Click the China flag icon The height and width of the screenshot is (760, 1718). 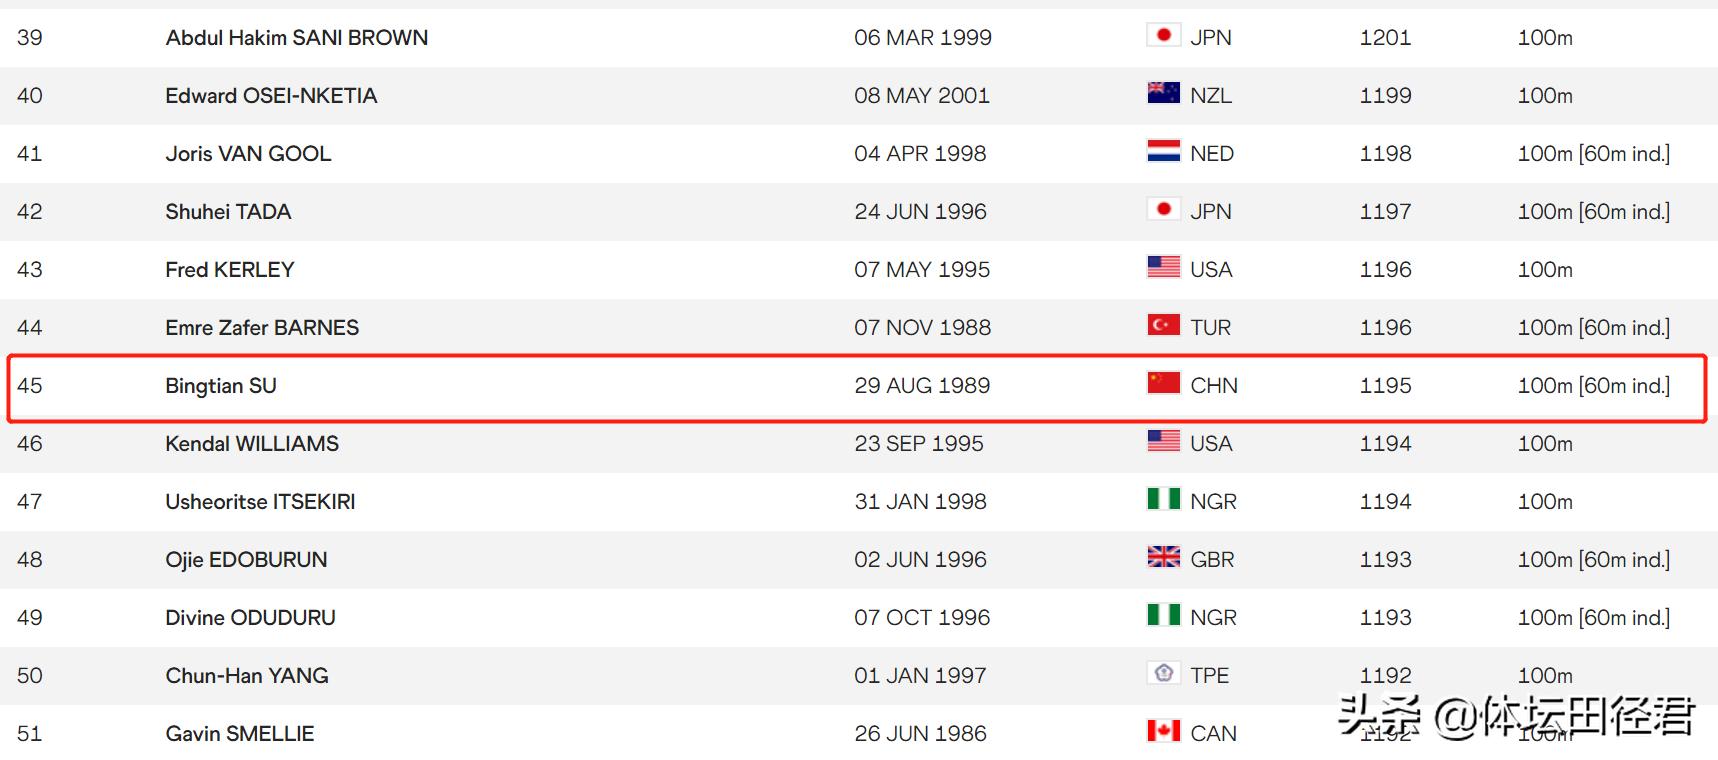1163,384
